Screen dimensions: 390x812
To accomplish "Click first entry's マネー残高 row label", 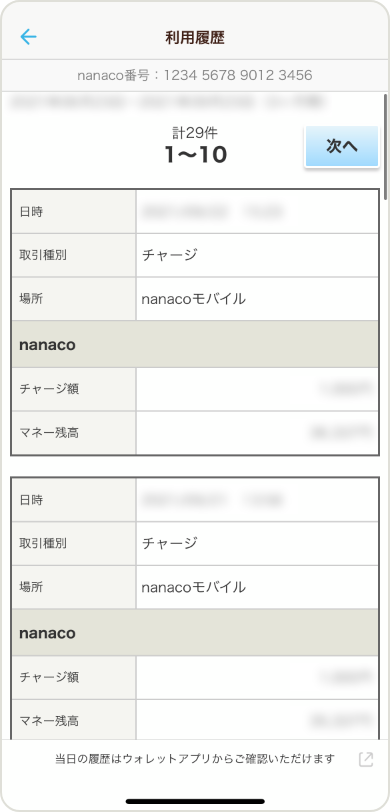I will pyautogui.click(x=49, y=433).
